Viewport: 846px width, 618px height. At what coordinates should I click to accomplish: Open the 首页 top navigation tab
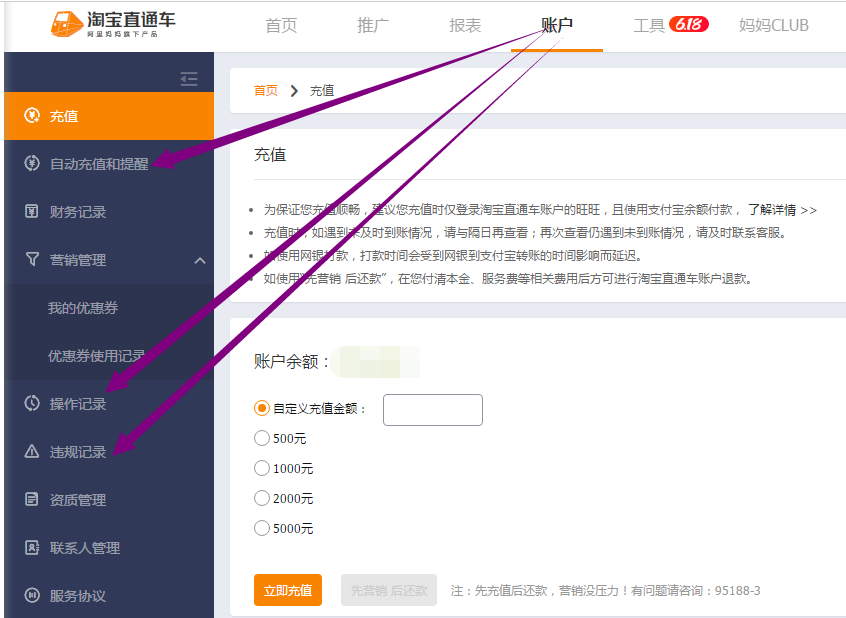click(x=281, y=25)
